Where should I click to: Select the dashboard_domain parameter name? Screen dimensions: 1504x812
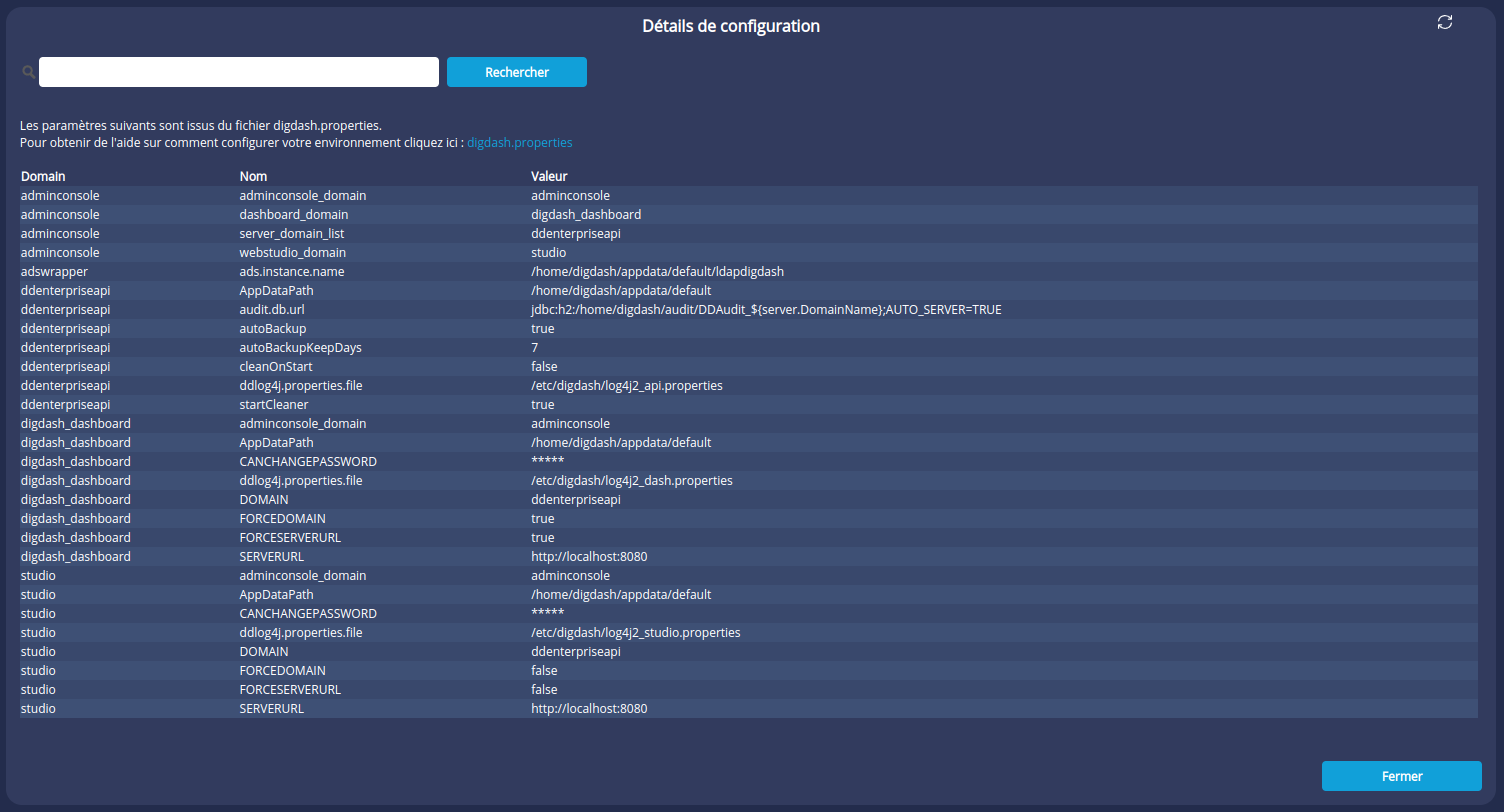[293, 215]
